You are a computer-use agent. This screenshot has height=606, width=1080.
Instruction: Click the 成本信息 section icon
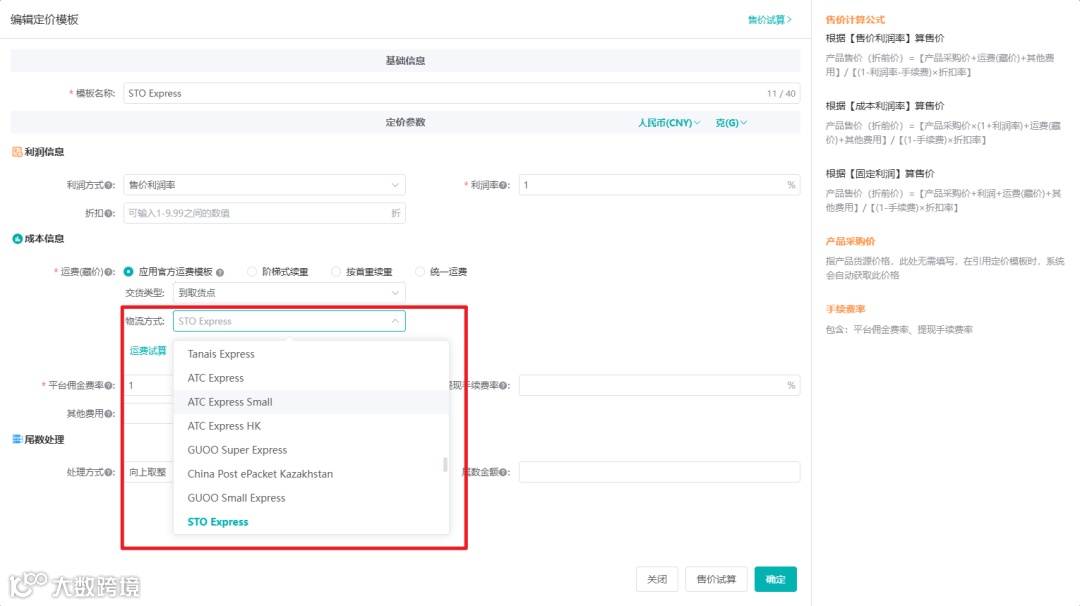17,239
